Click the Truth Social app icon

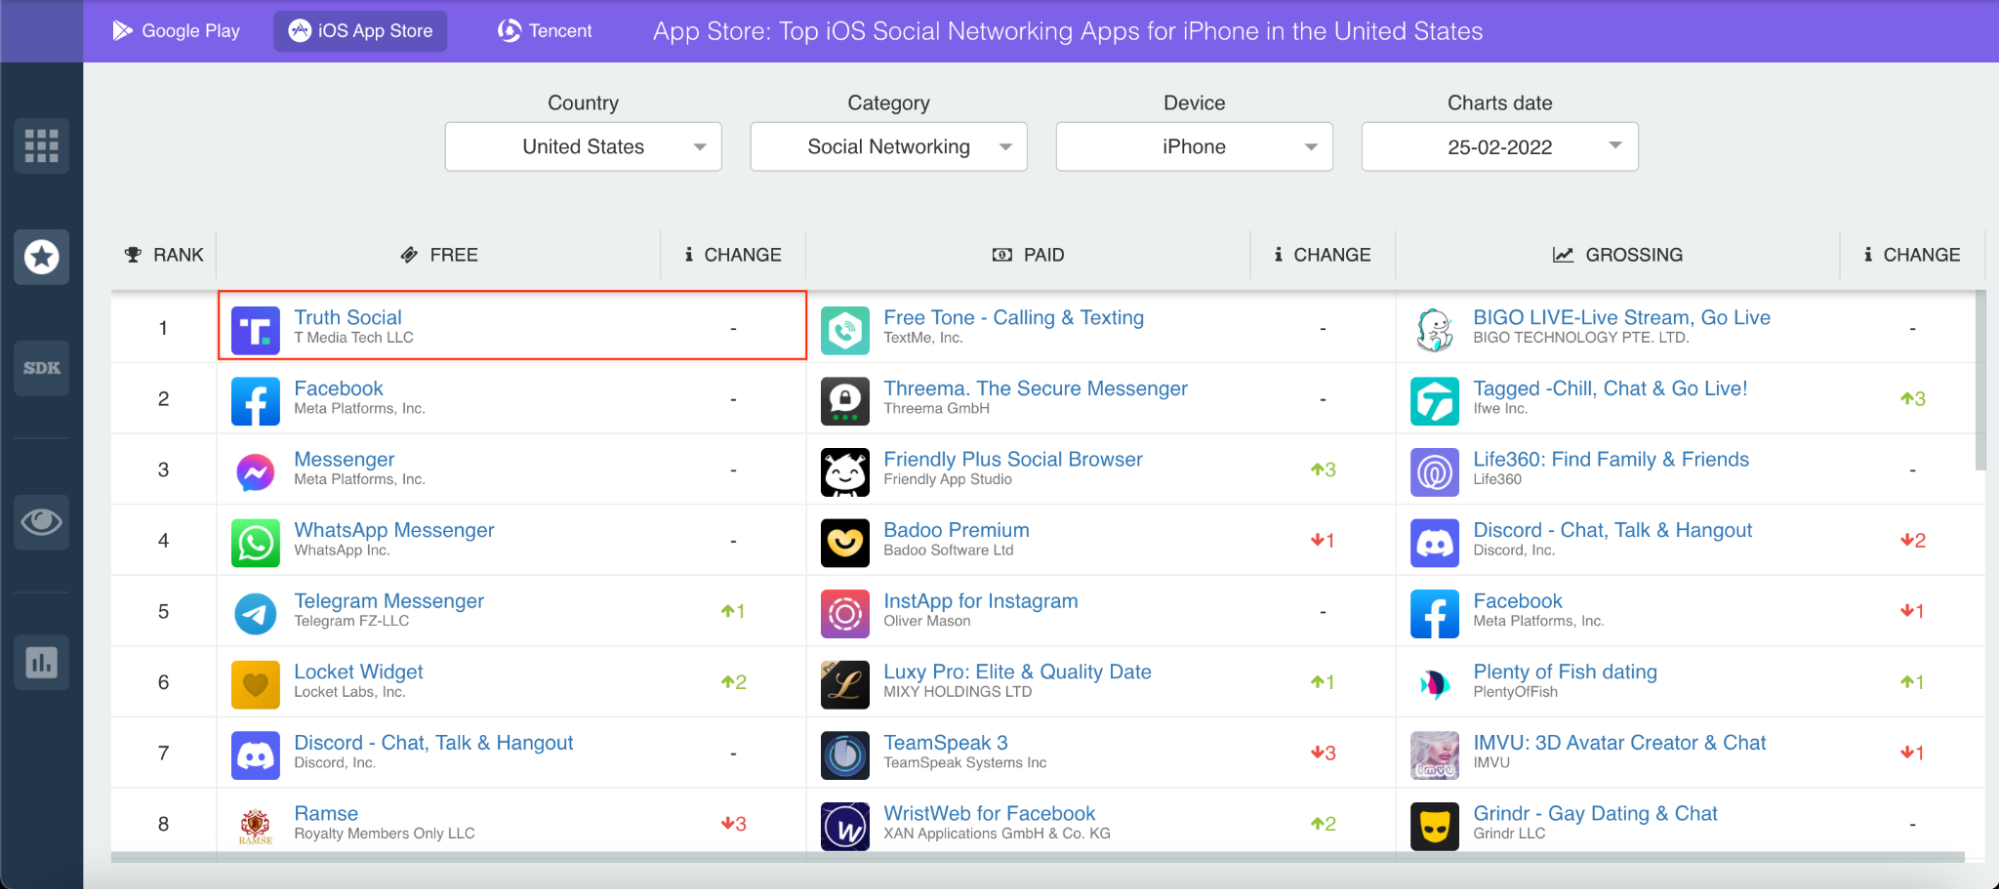pos(255,330)
